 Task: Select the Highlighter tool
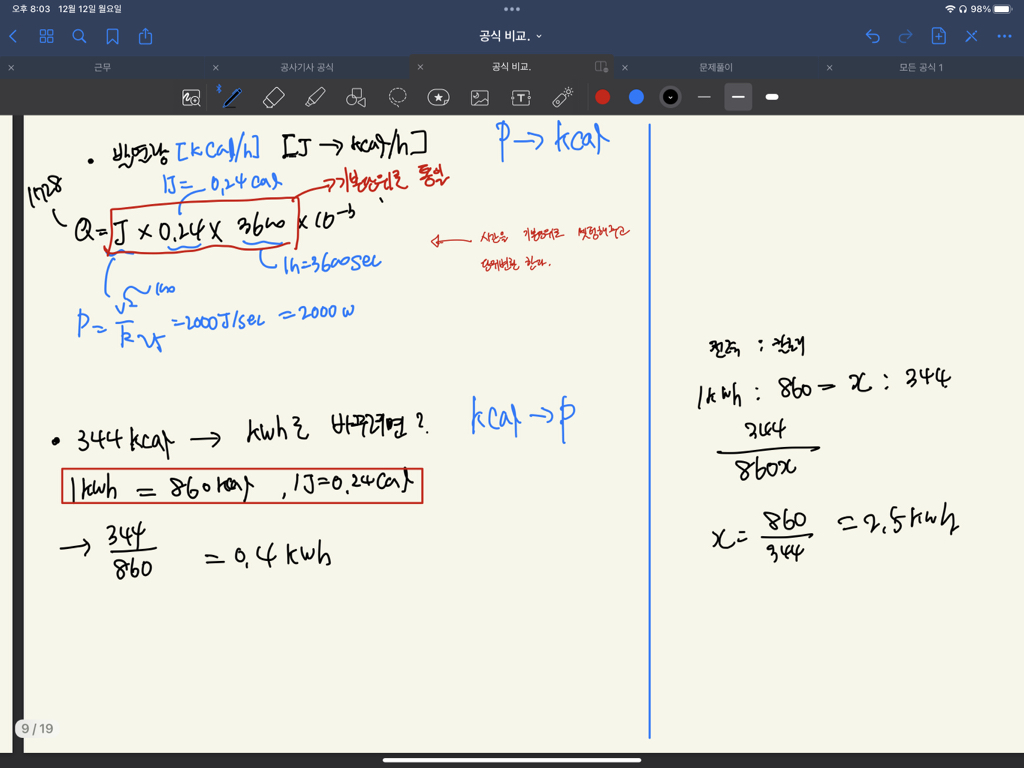pyautogui.click(x=315, y=98)
